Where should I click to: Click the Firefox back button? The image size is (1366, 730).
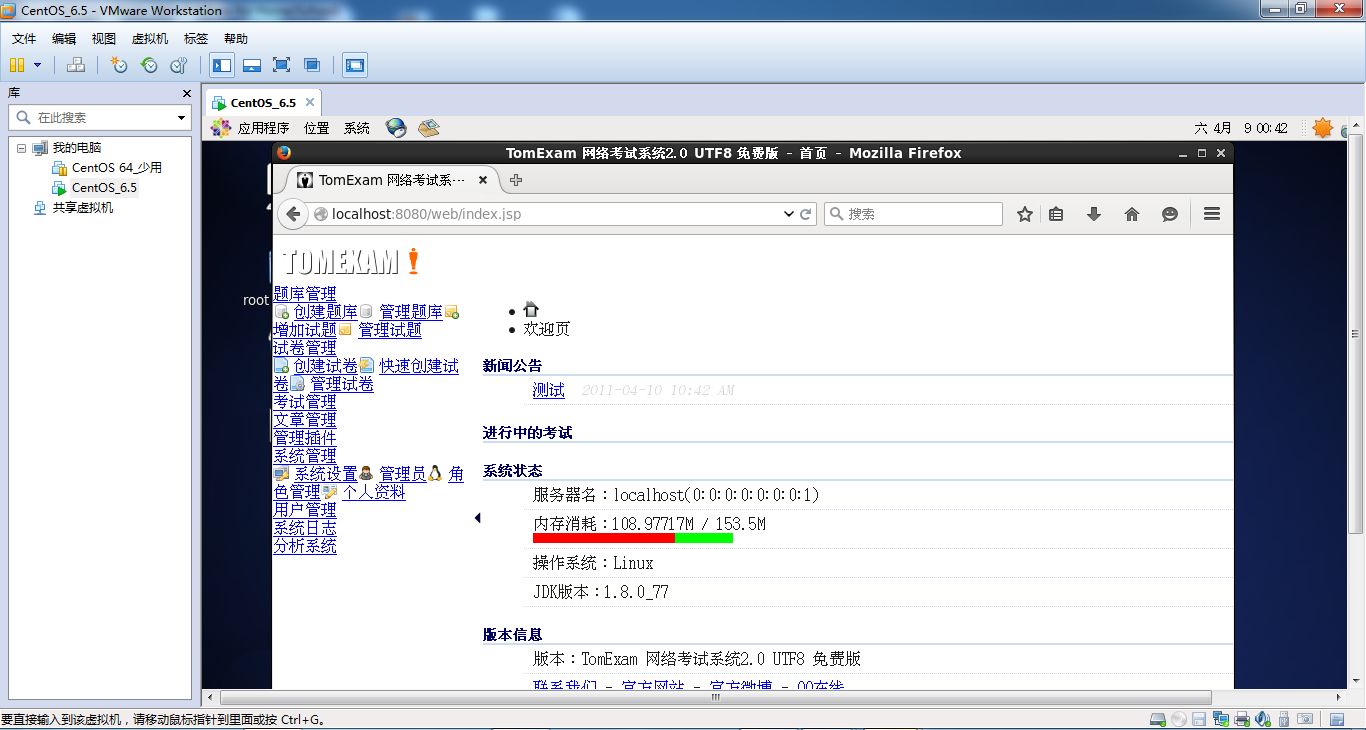coord(292,214)
